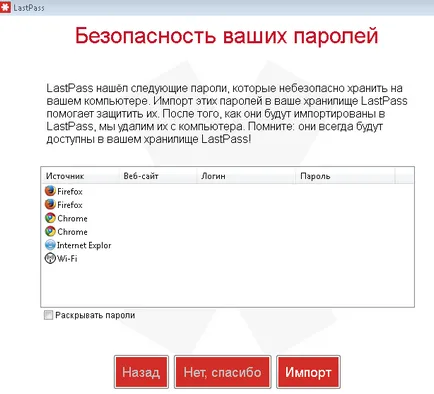Select the first Firefox row icon

[x=50, y=191]
